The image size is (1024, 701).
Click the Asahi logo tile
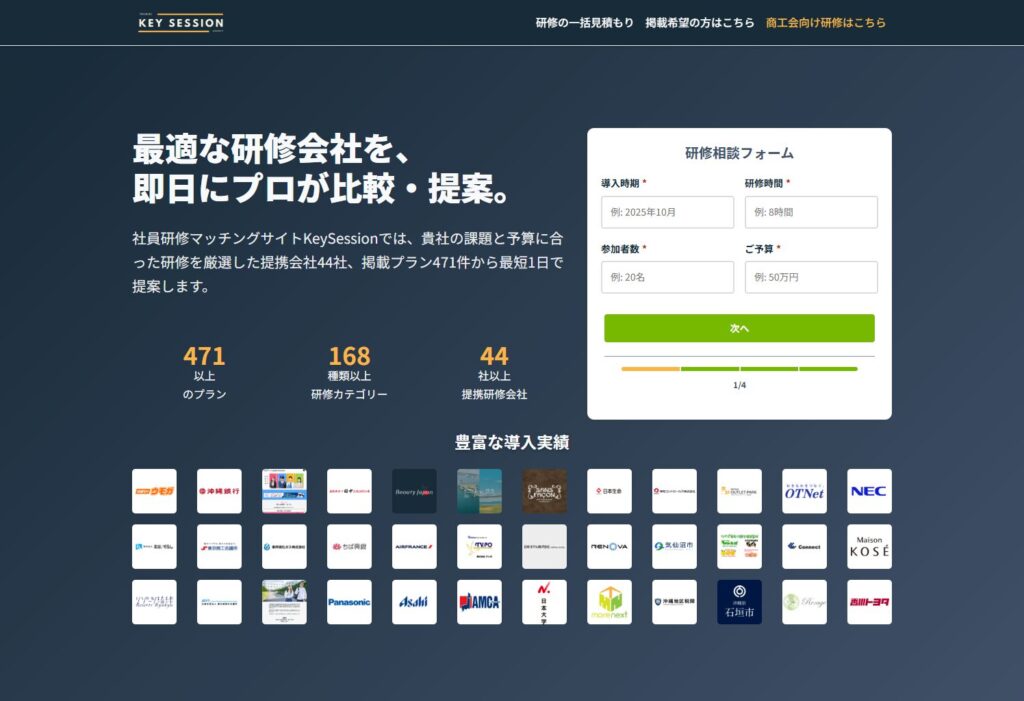pyautogui.click(x=414, y=602)
